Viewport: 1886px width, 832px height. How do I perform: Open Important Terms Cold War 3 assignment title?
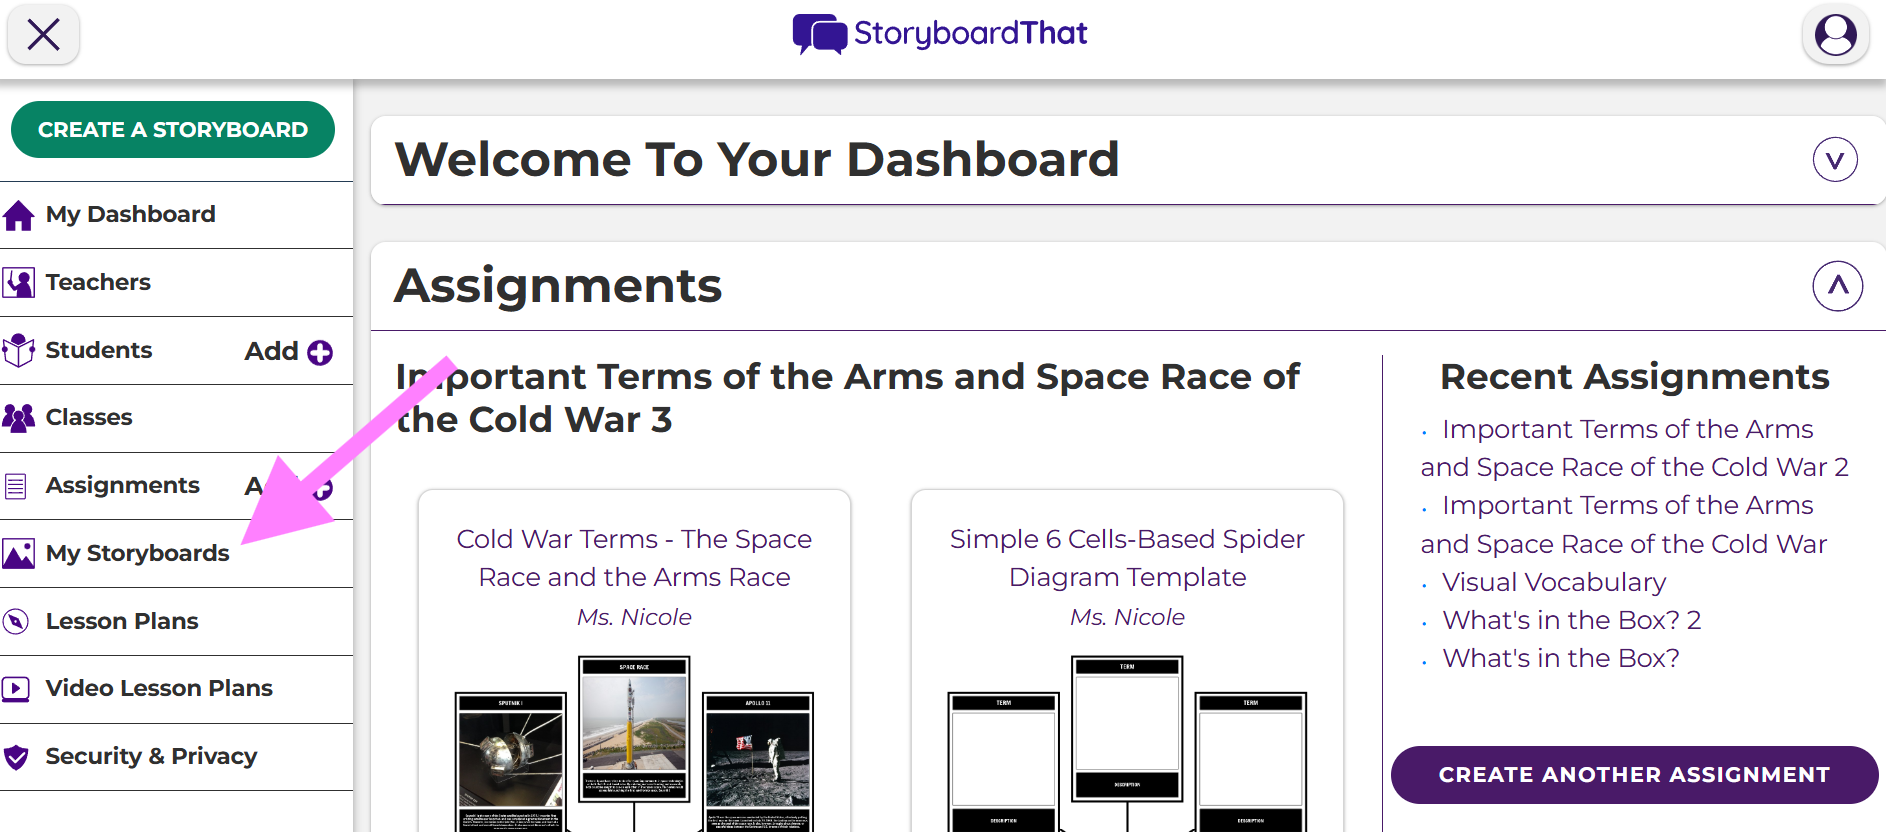[847, 398]
